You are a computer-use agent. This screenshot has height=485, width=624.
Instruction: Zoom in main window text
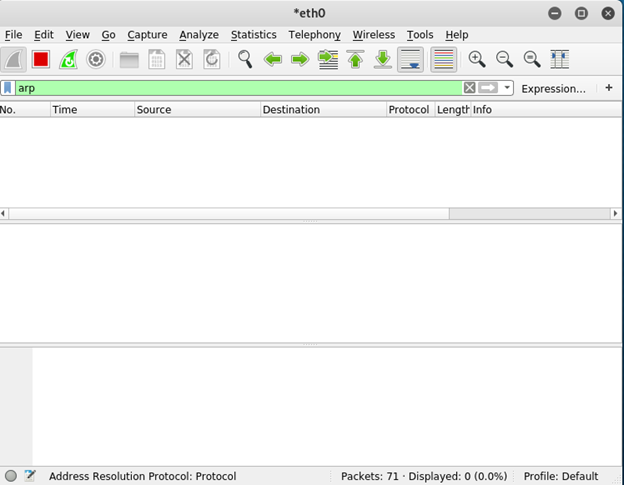(477, 60)
